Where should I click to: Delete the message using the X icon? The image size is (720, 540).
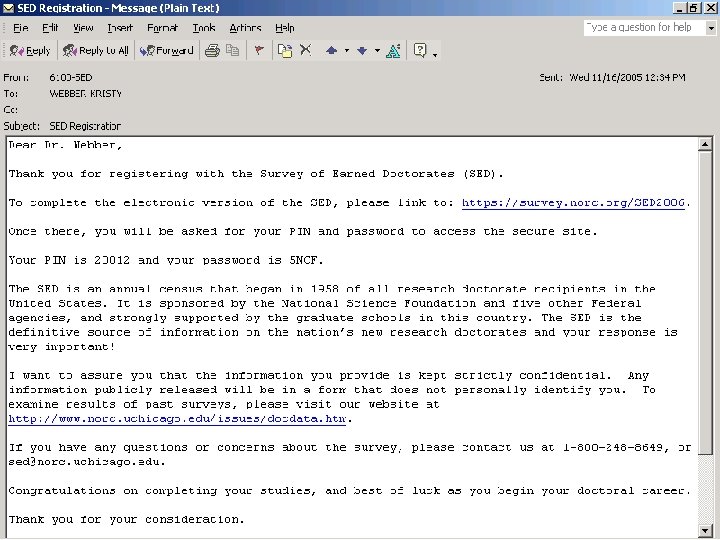pyautogui.click(x=305, y=50)
